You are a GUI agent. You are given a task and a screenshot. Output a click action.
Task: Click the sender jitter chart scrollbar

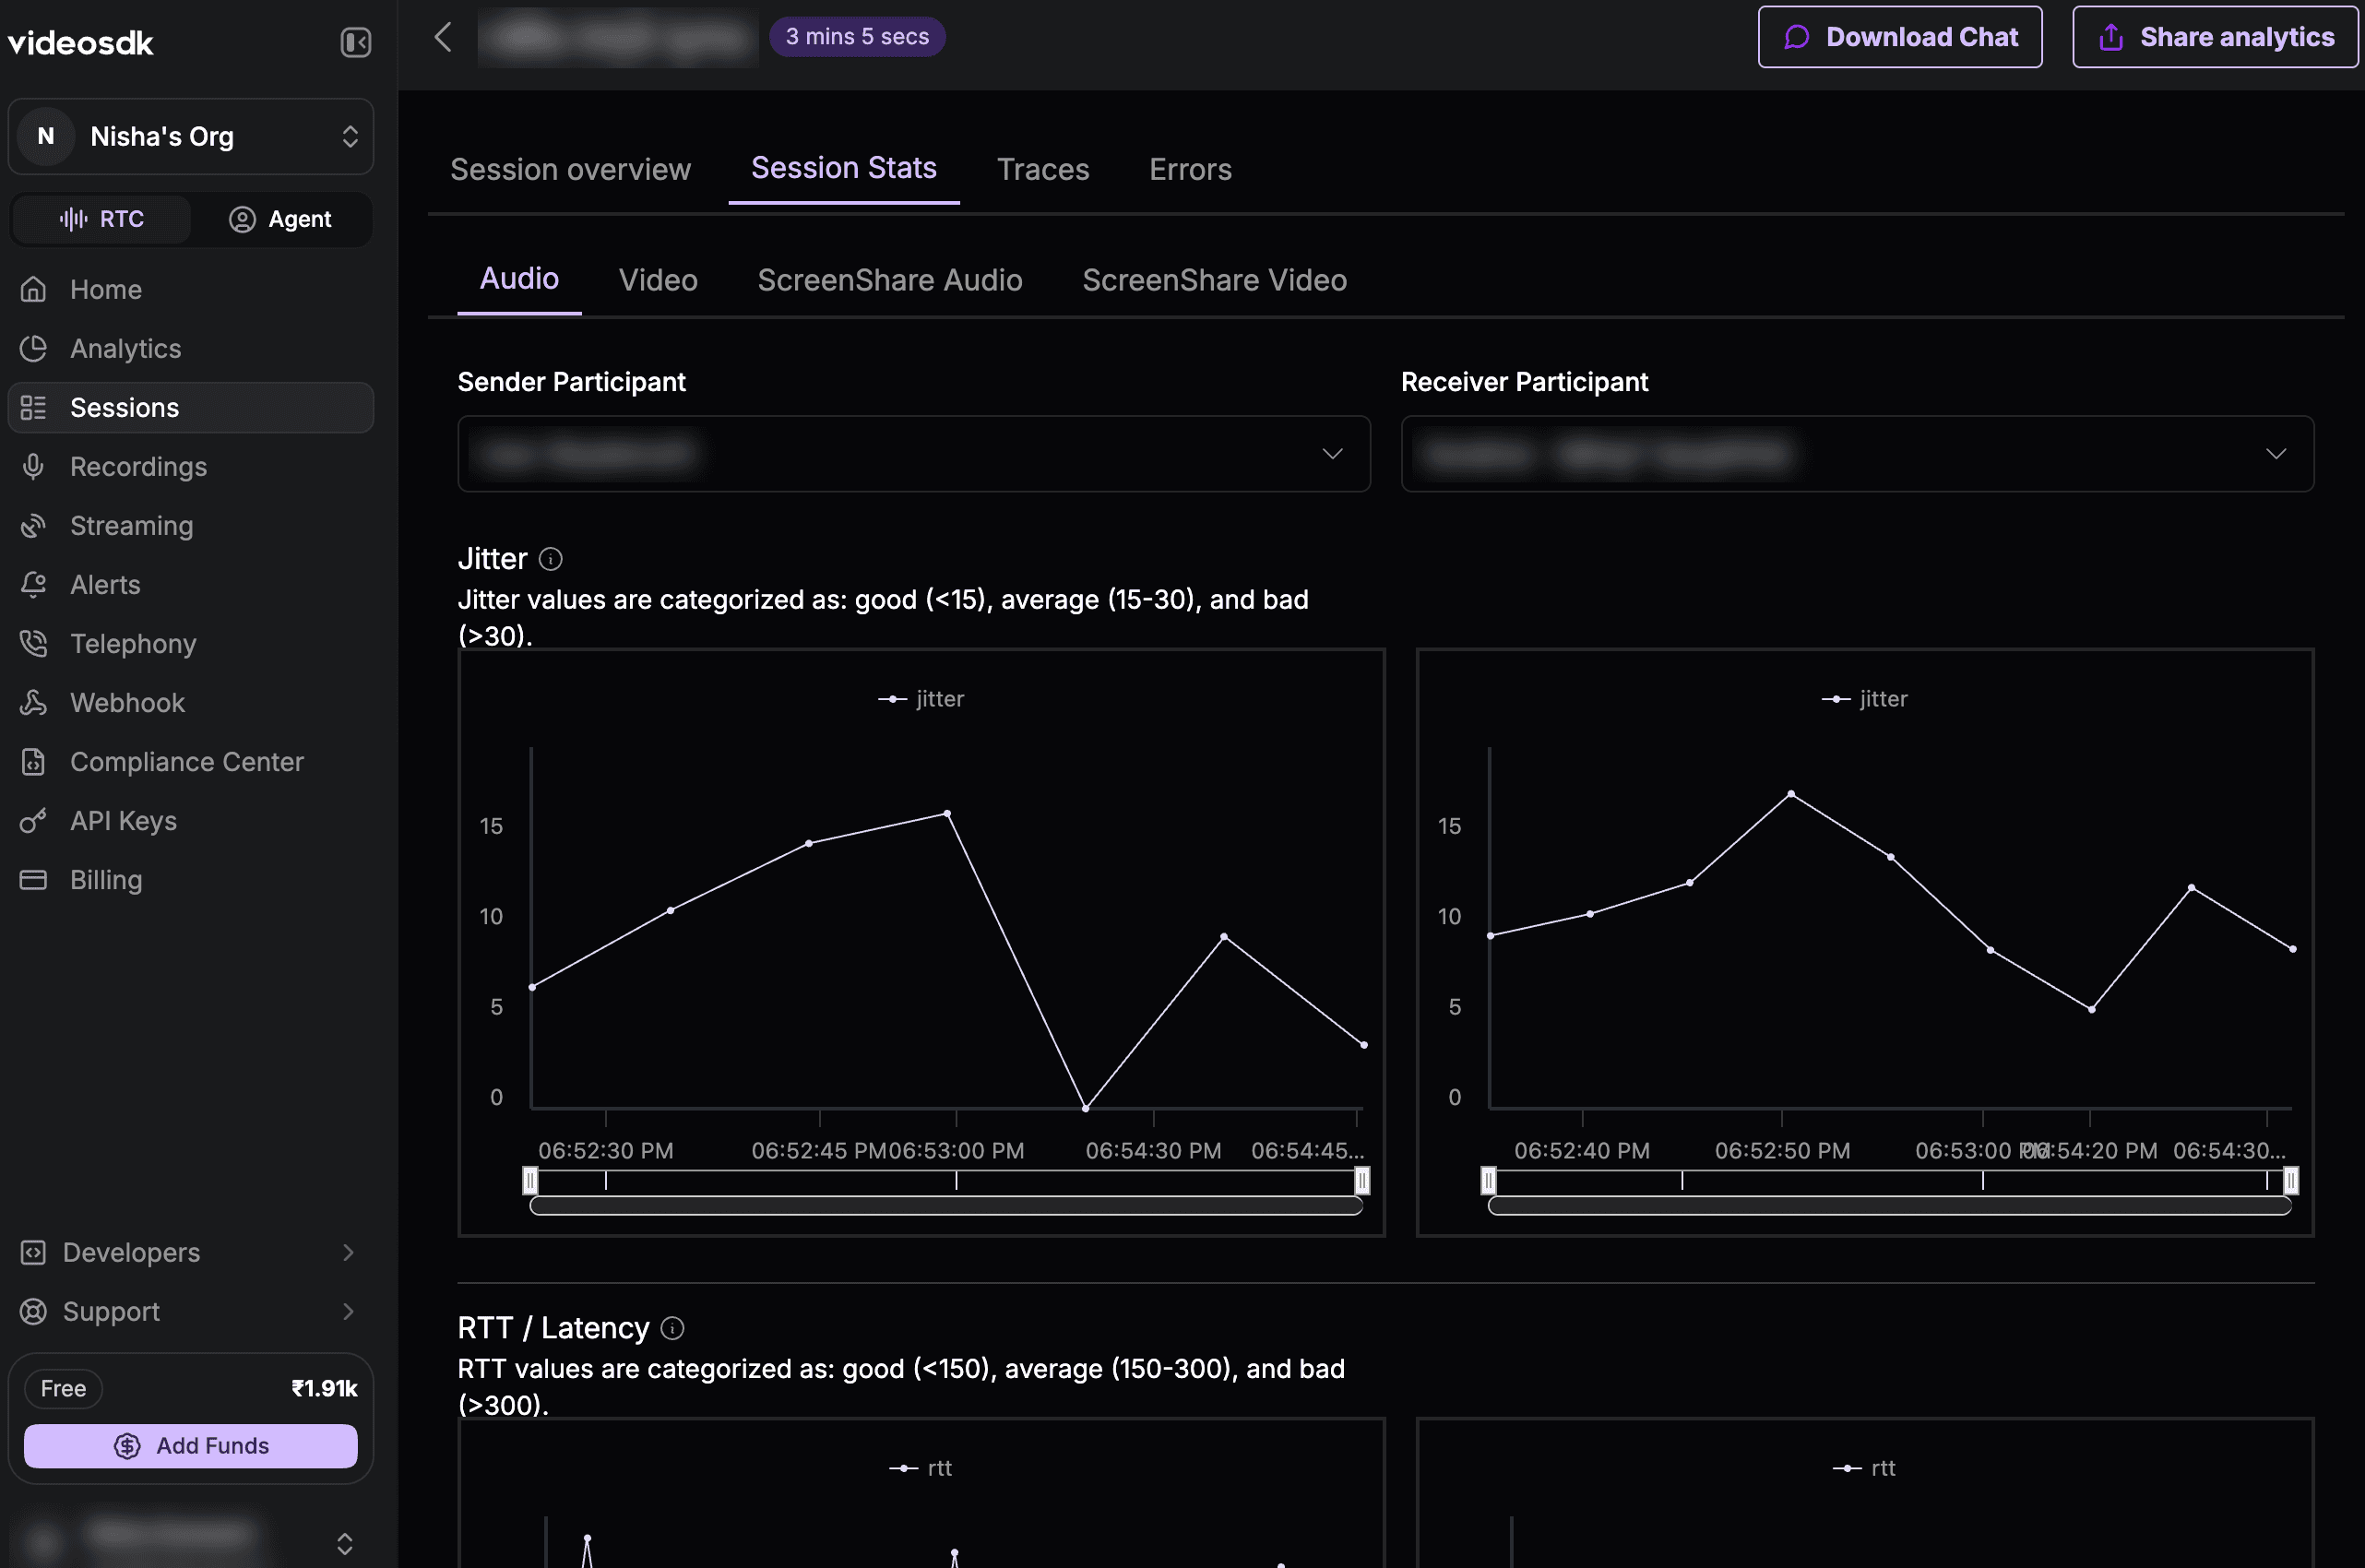pyautogui.click(x=946, y=1206)
